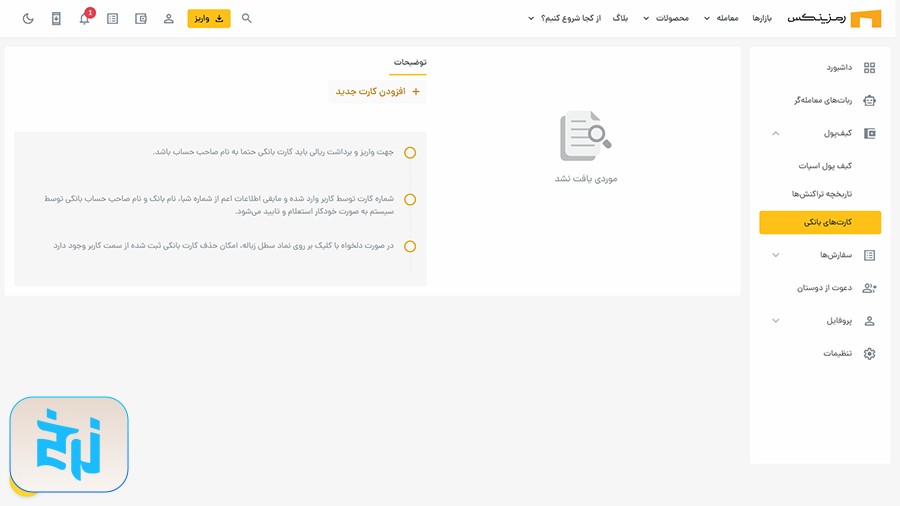The width and height of the screenshot is (900, 506).
Task: Click the mobile app download icon
Action: tap(56, 18)
